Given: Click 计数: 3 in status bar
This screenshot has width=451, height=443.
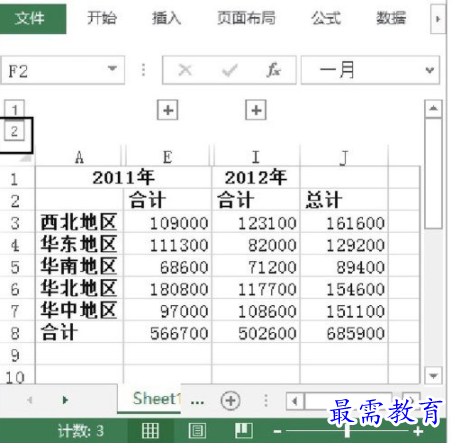Looking at the screenshot, I should point(81,431).
